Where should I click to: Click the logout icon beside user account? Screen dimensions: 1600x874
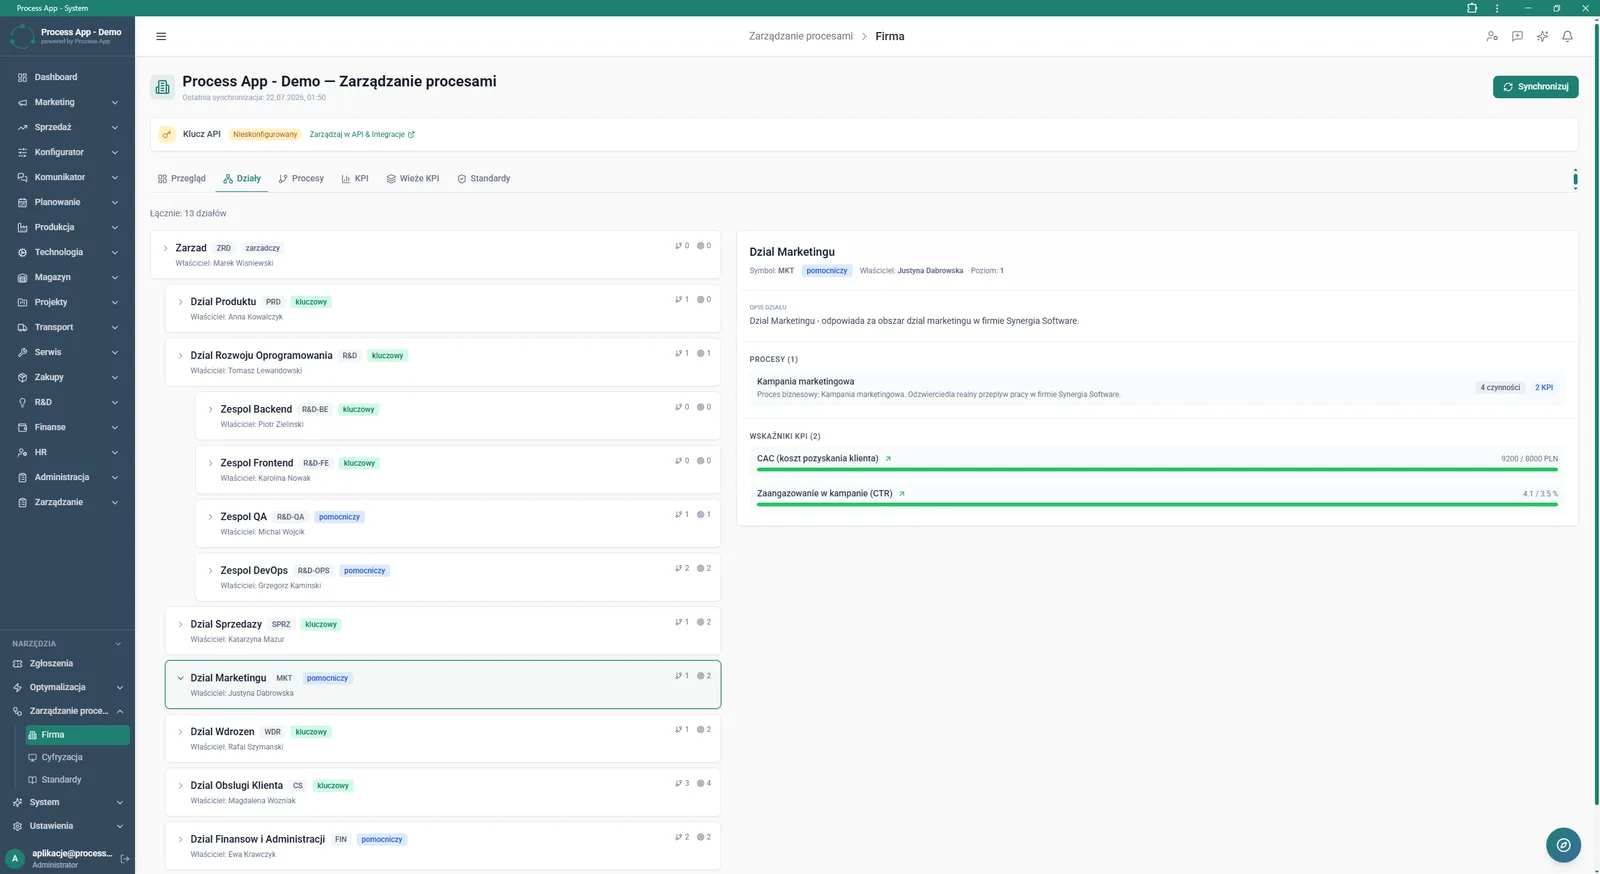tap(125, 858)
